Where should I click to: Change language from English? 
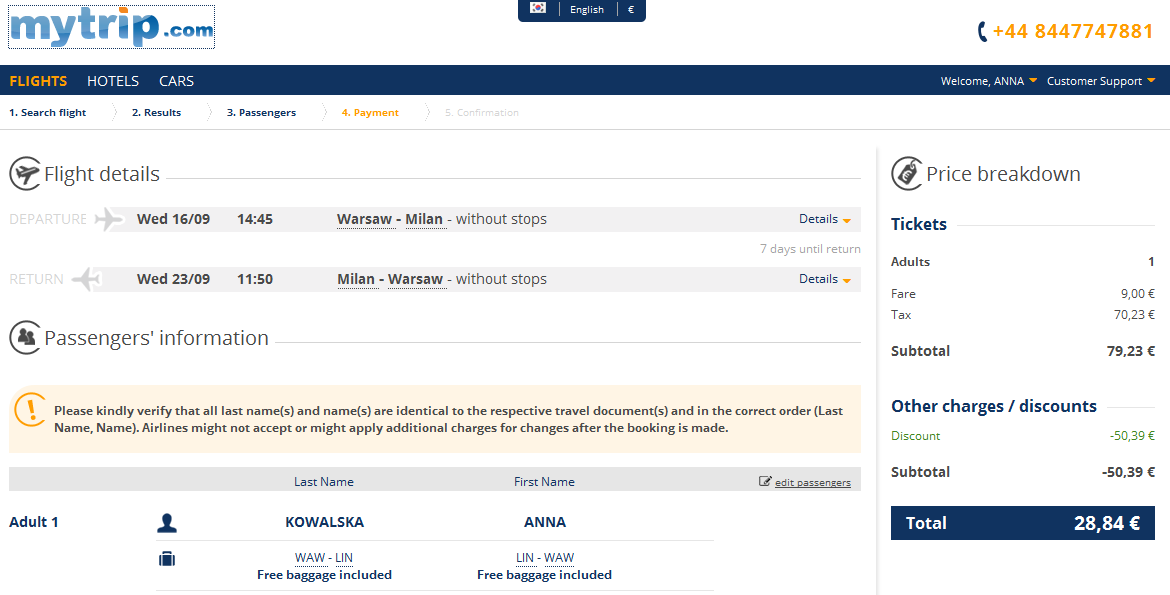586,10
